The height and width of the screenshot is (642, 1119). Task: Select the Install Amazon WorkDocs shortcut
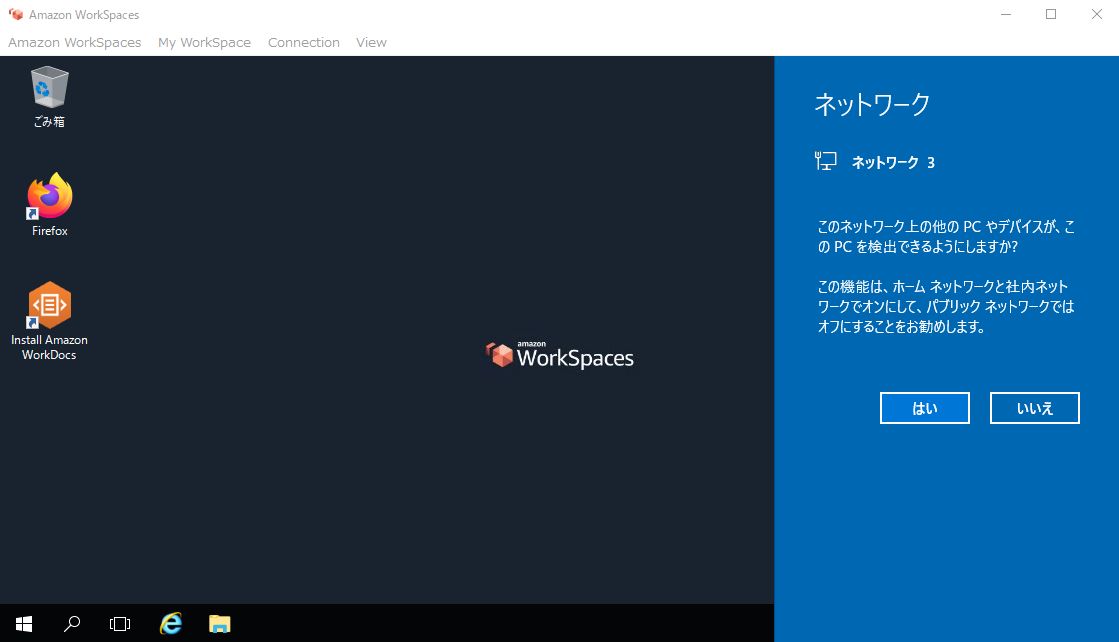point(49,321)
